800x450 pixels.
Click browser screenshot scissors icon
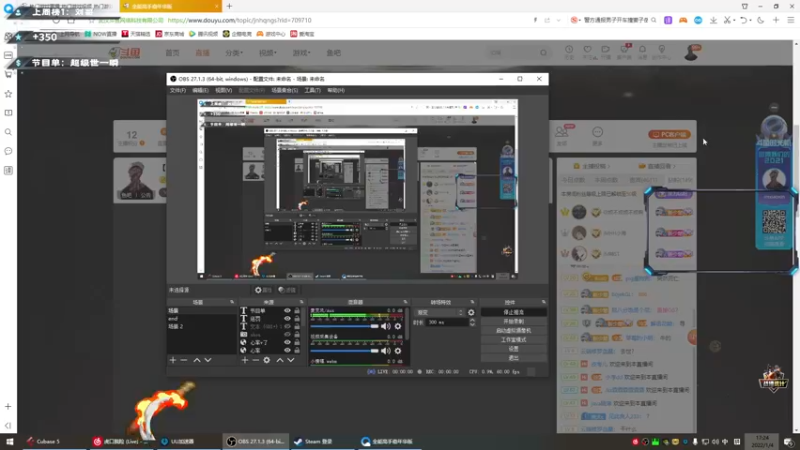(727, 20)
